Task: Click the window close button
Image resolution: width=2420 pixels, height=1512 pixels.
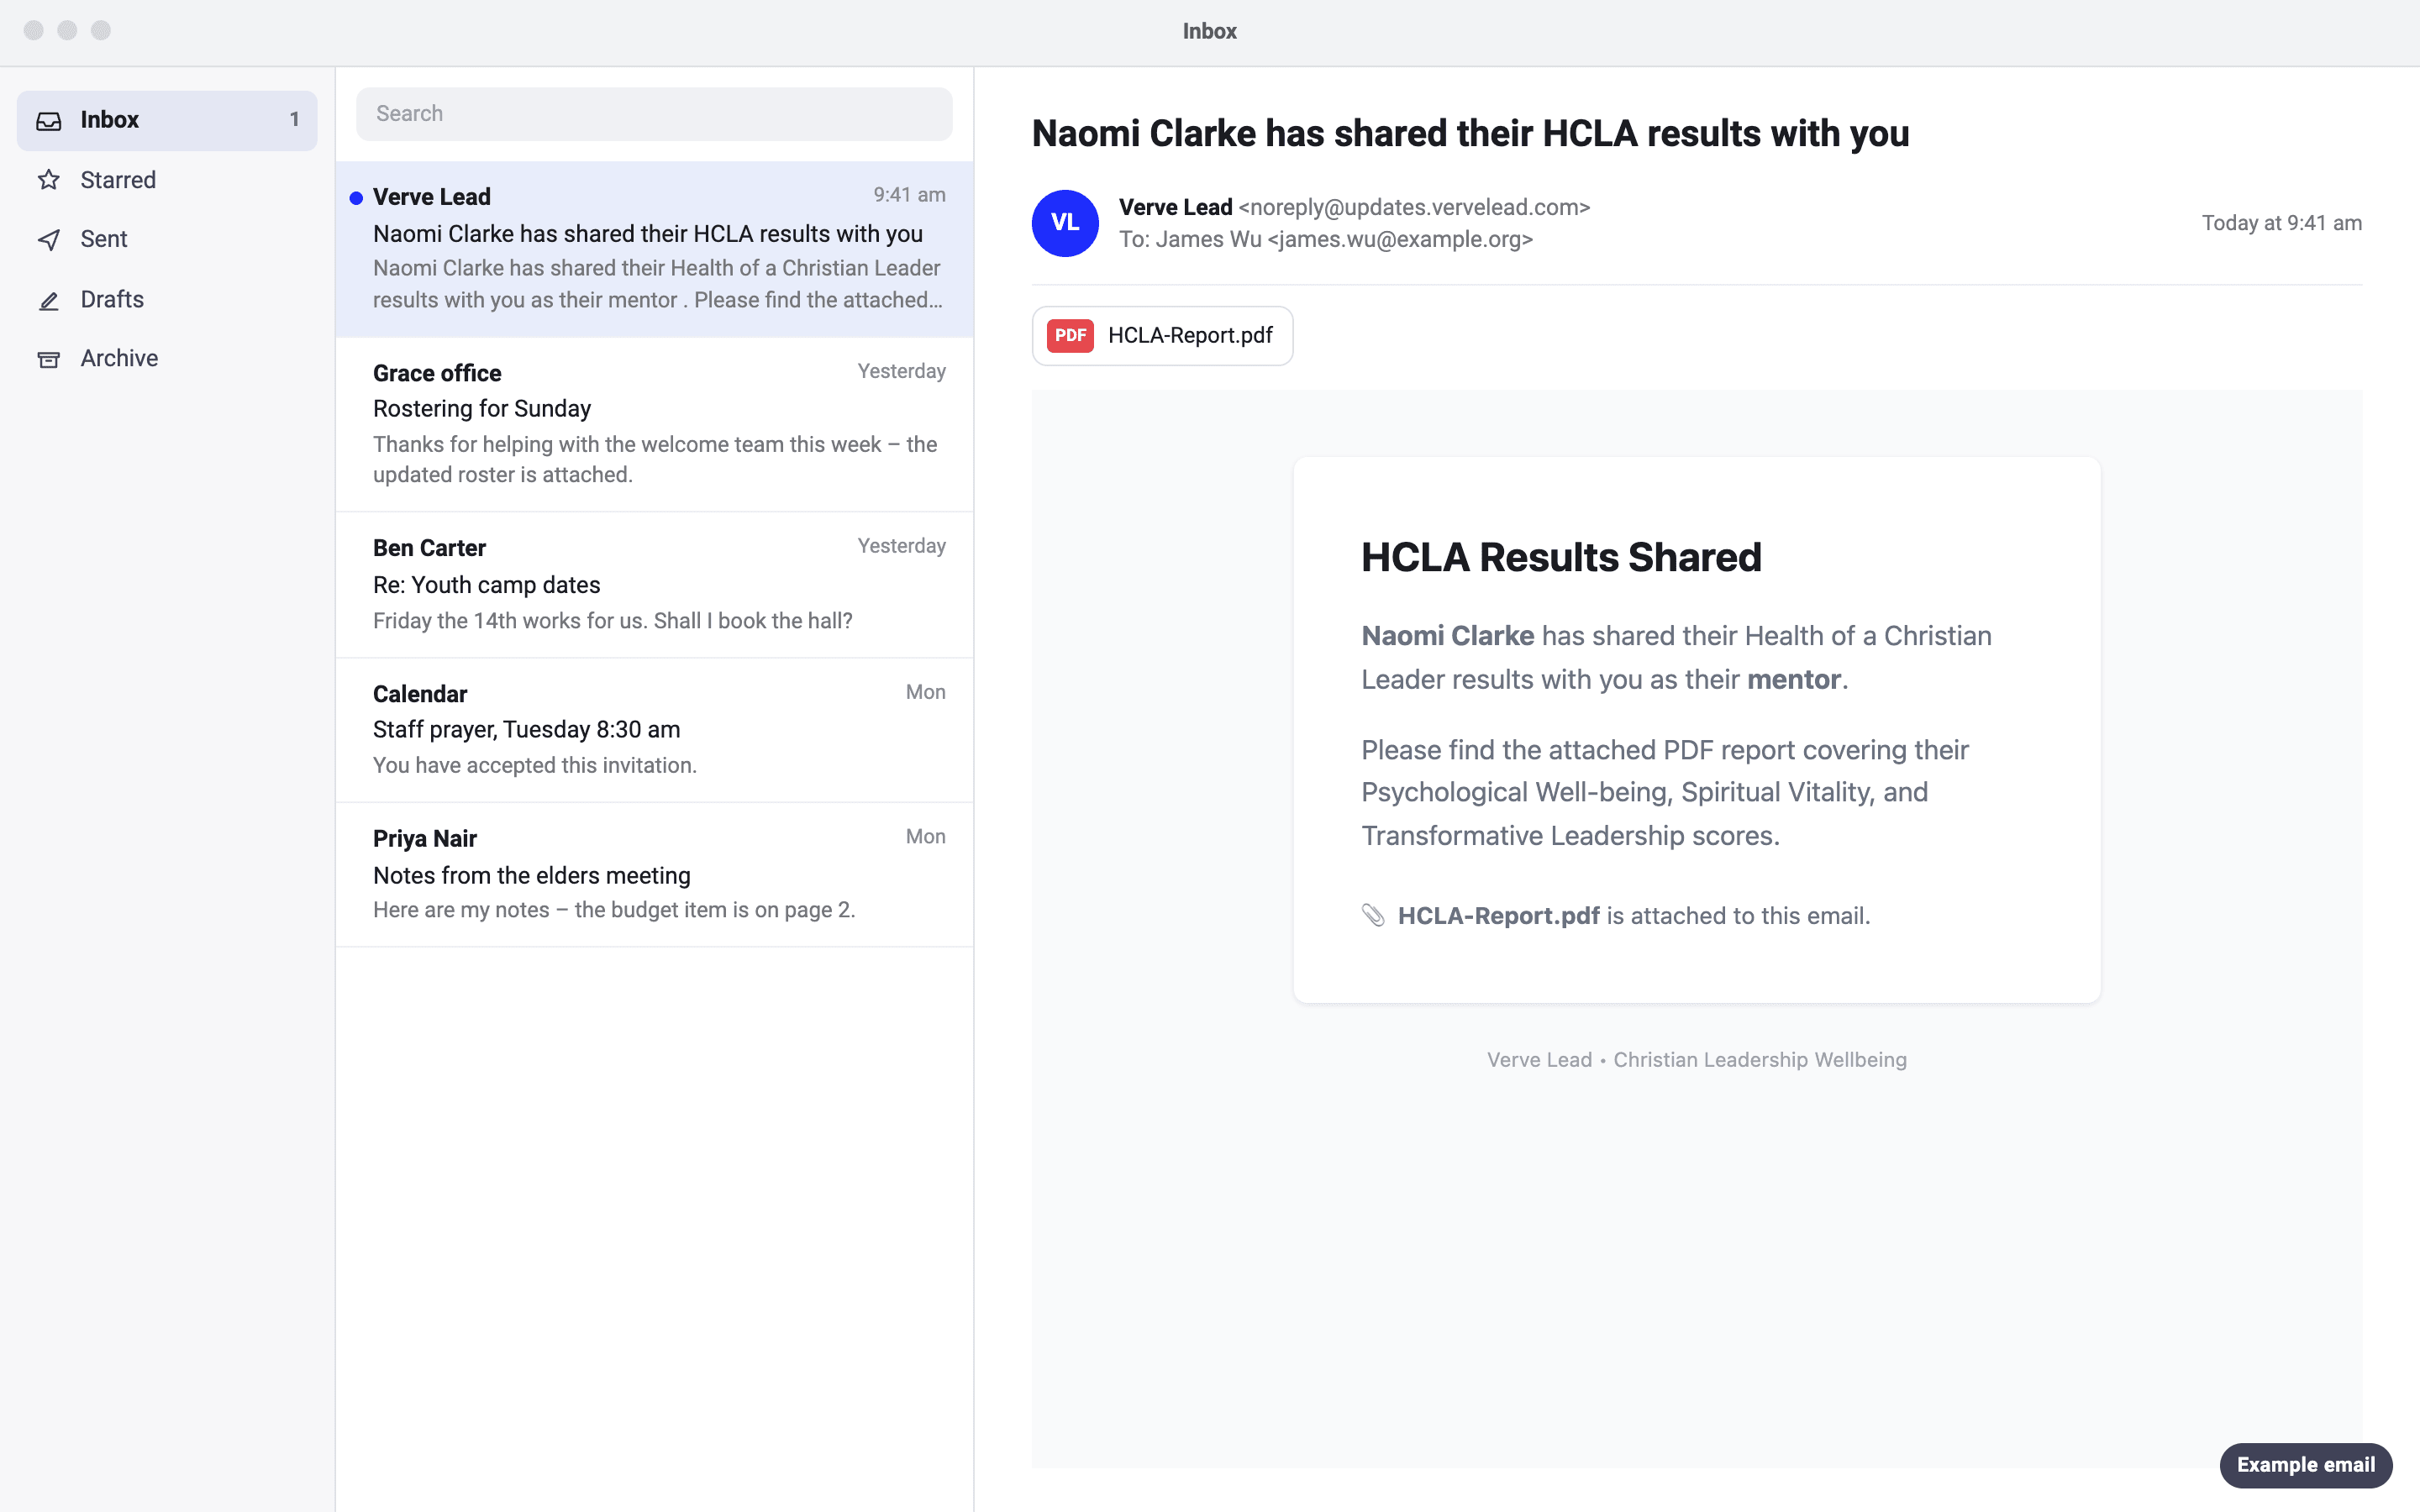Action: (x=34, y=31)
